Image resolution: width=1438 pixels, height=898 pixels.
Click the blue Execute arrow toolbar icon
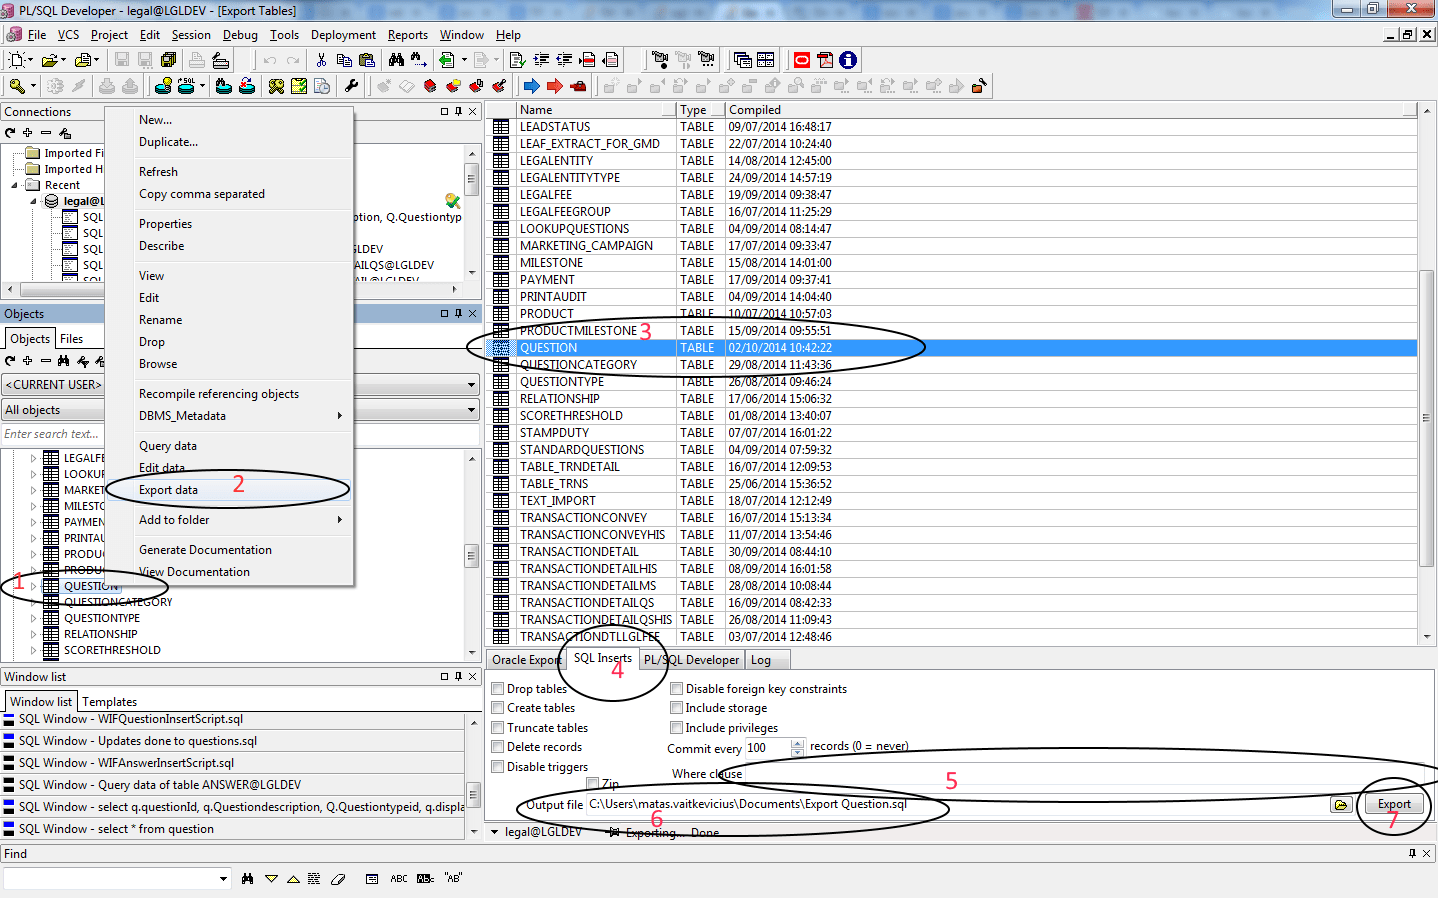point(531,85)
